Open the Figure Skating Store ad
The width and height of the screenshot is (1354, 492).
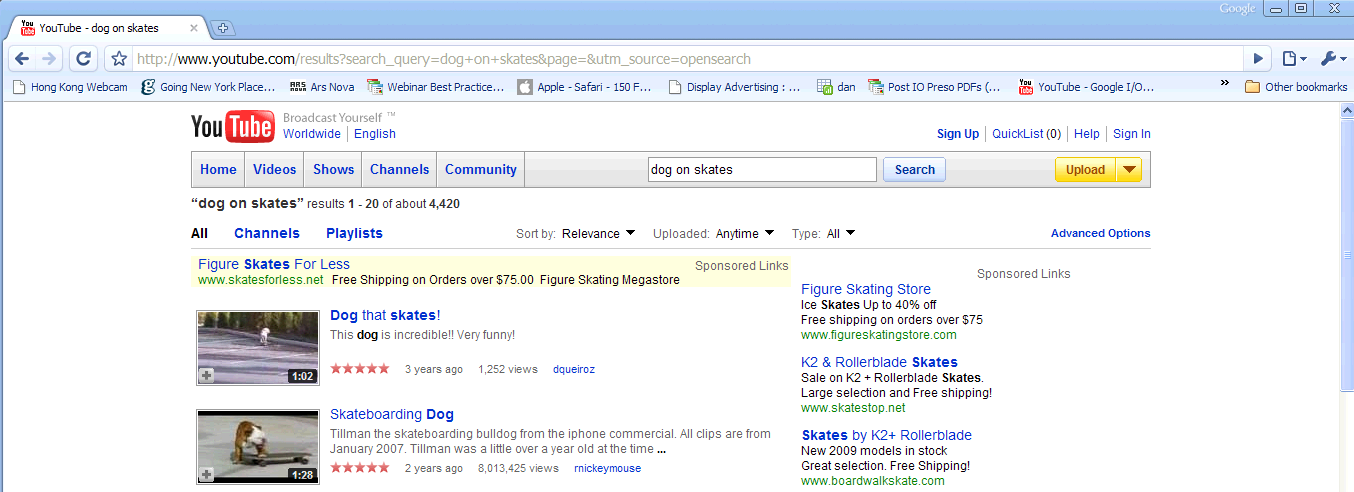[x=866, y=289]
